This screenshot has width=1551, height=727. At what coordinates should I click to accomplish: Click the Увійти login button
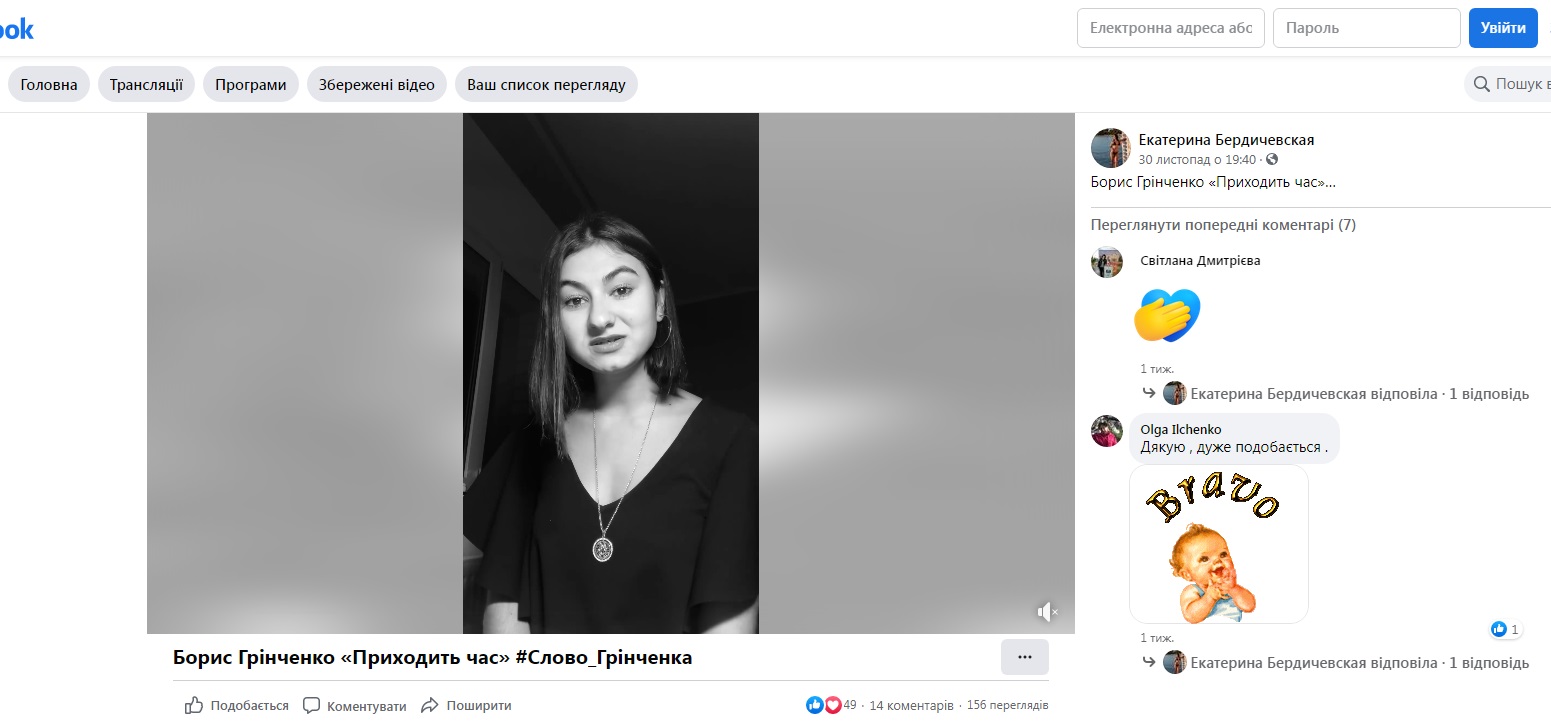(x=1503, y=28)
